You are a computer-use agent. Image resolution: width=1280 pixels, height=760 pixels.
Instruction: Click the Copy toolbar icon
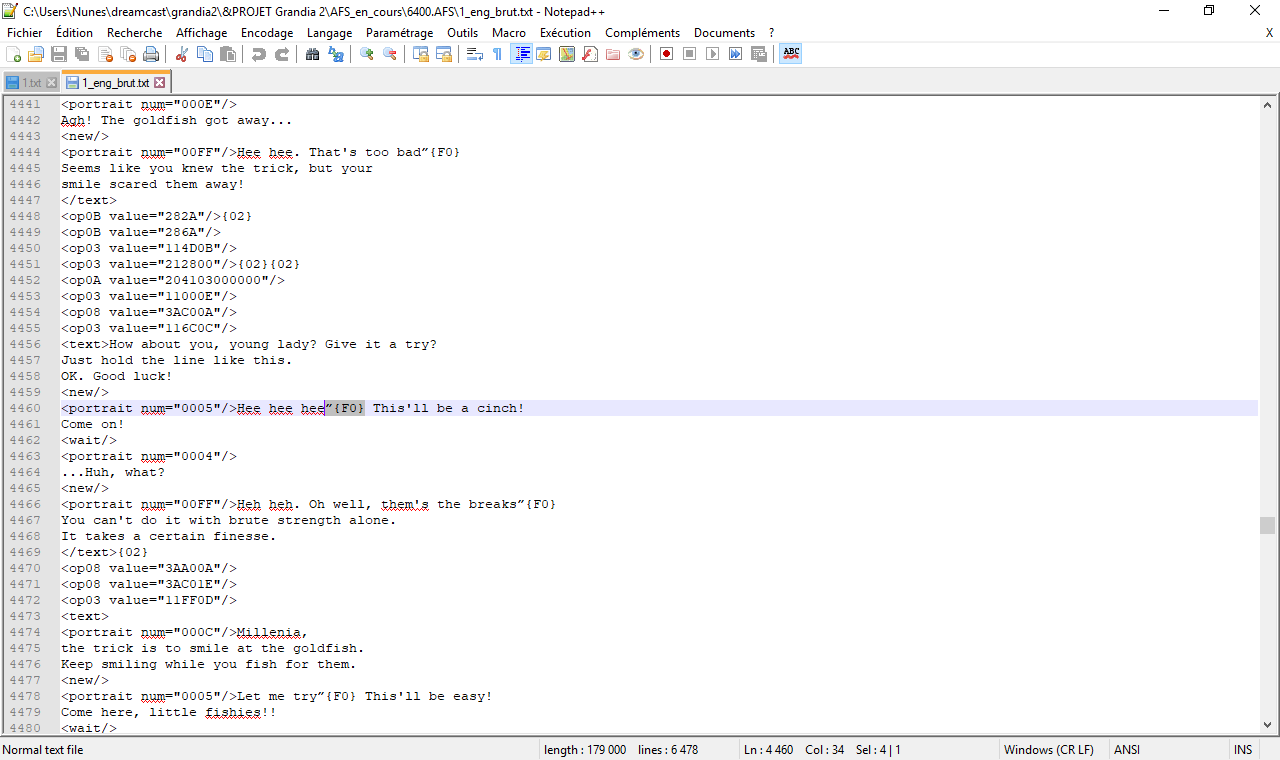point(205,54)
